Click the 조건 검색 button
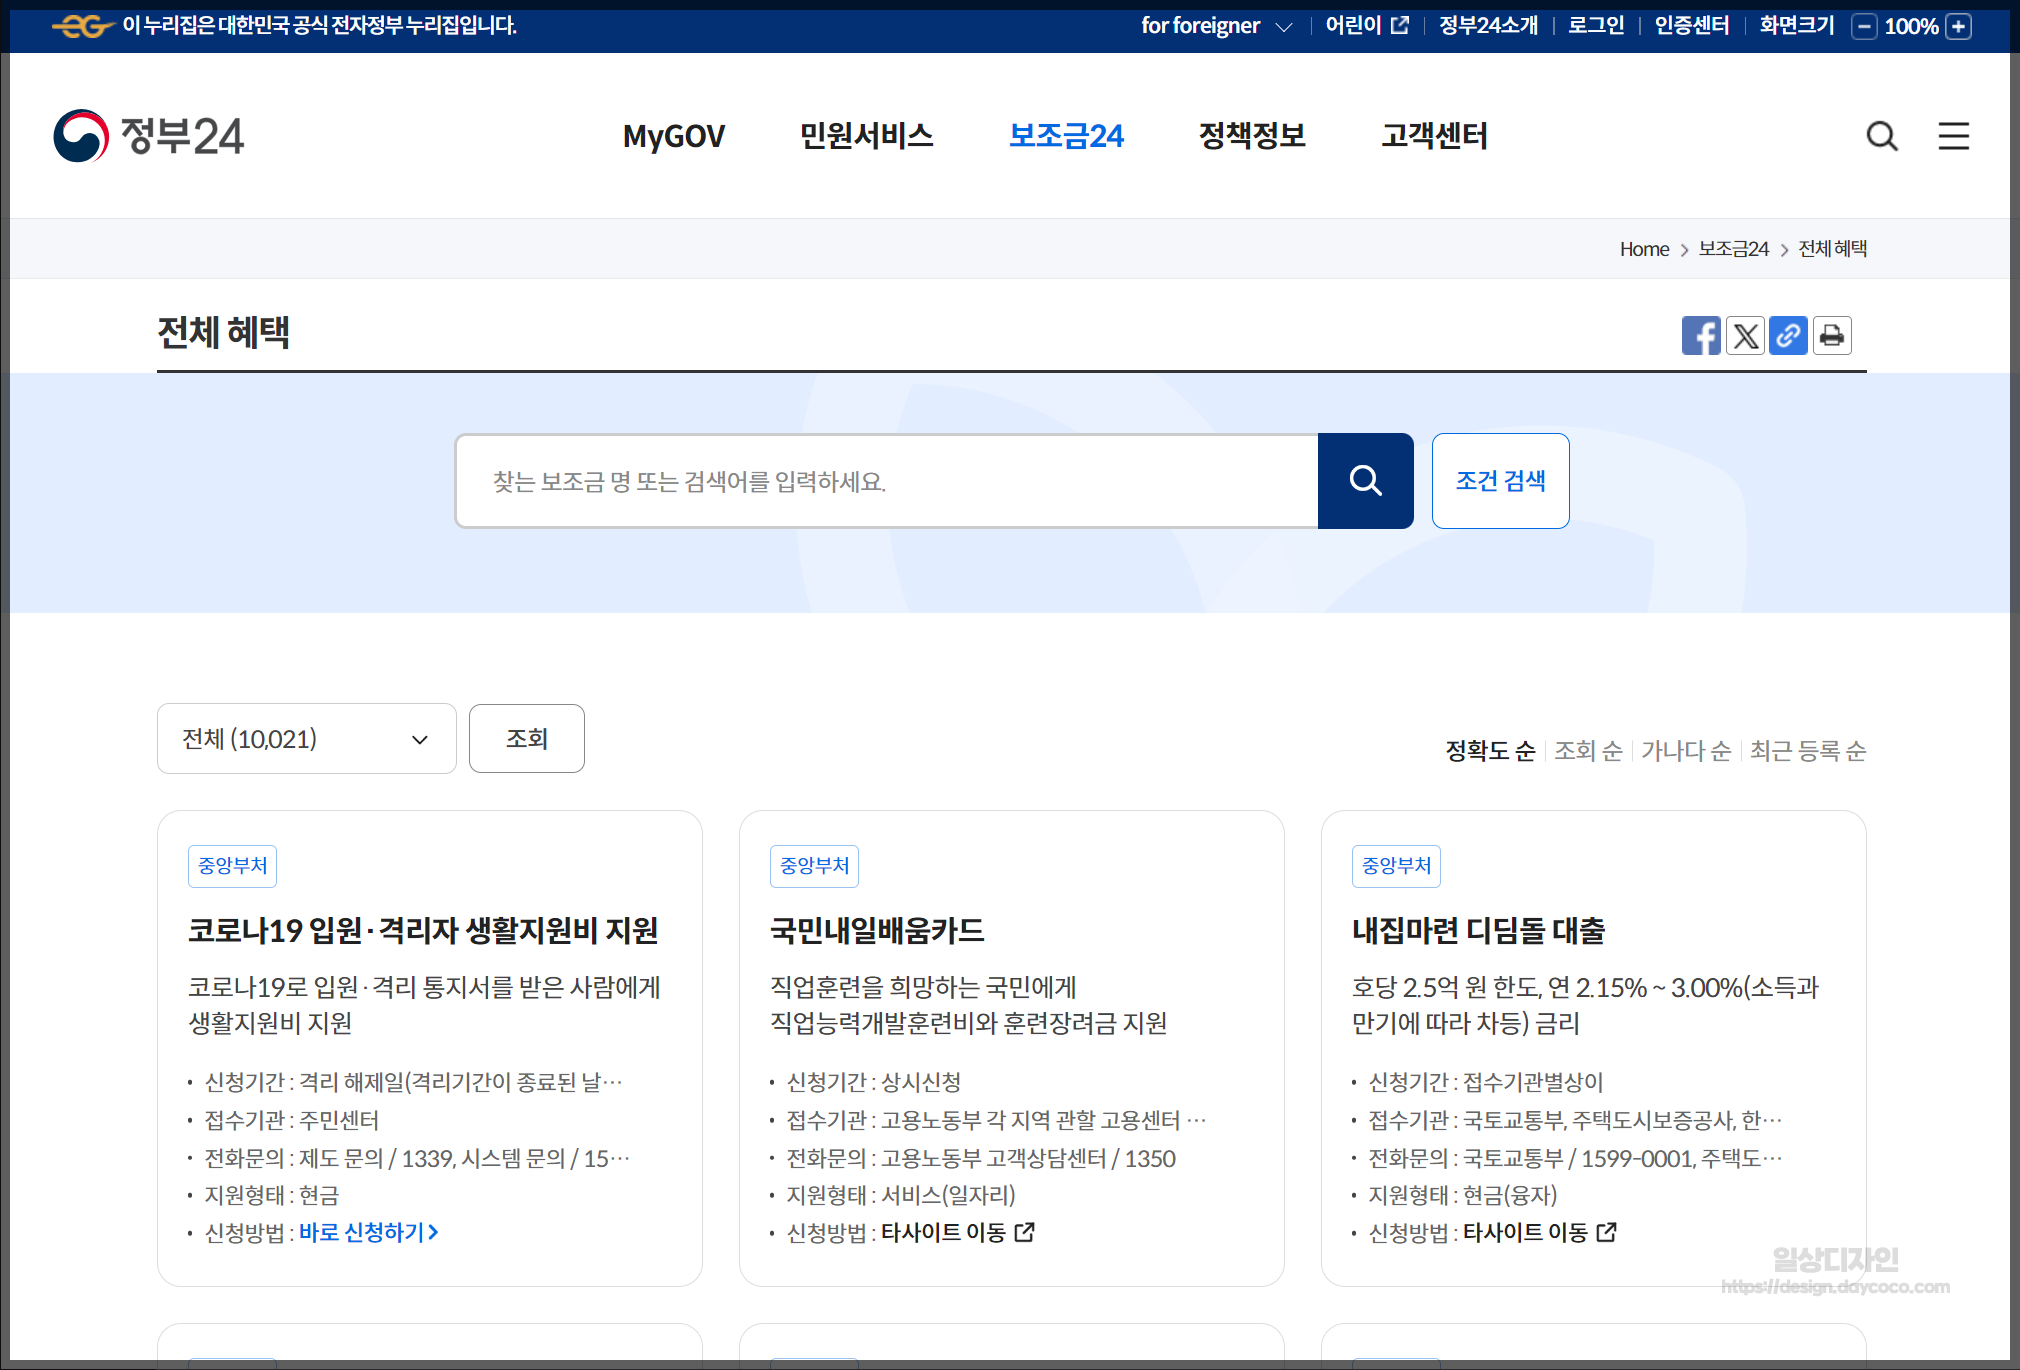The width and height of the screenshot is (2020, 1370). [x=1500, y=481]
